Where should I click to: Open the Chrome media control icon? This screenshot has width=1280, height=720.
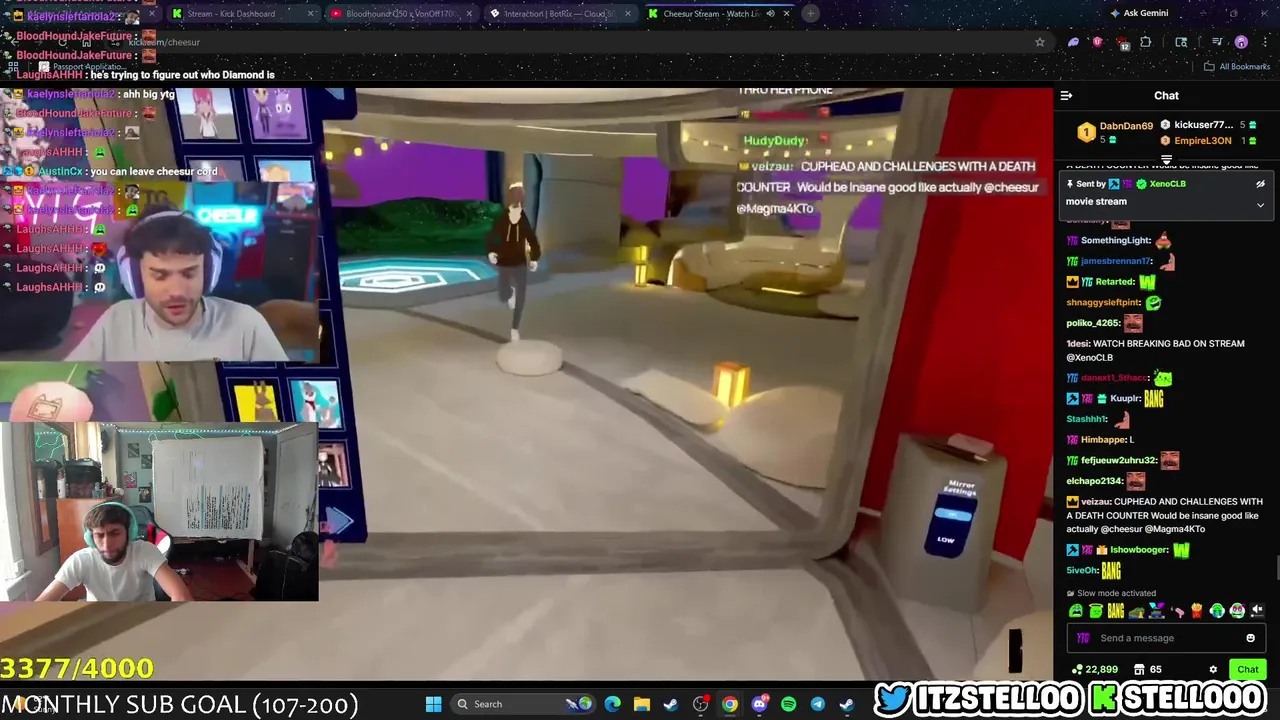1217,42
